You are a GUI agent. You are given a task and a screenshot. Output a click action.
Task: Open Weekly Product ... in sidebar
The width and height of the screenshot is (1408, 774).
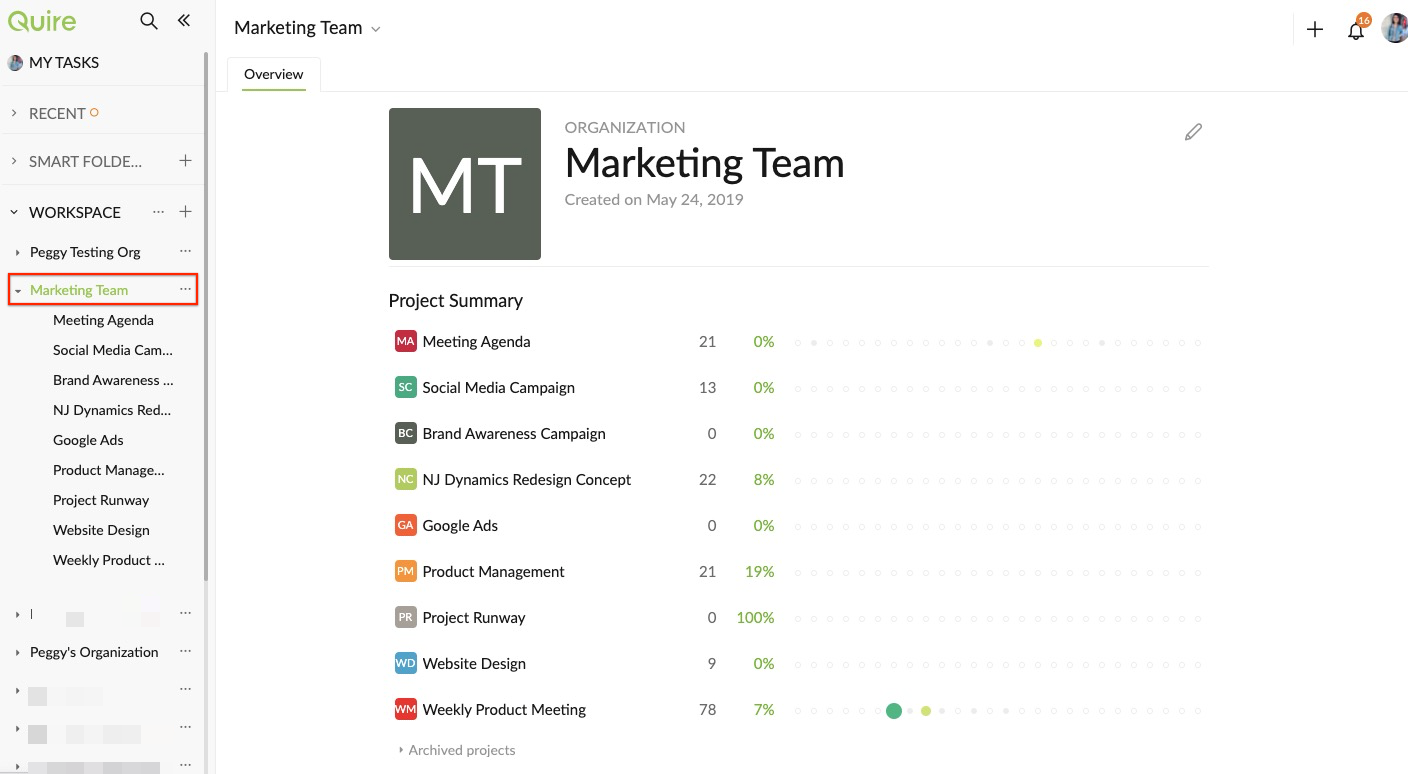pyautogui.click(x=109, y=560)
